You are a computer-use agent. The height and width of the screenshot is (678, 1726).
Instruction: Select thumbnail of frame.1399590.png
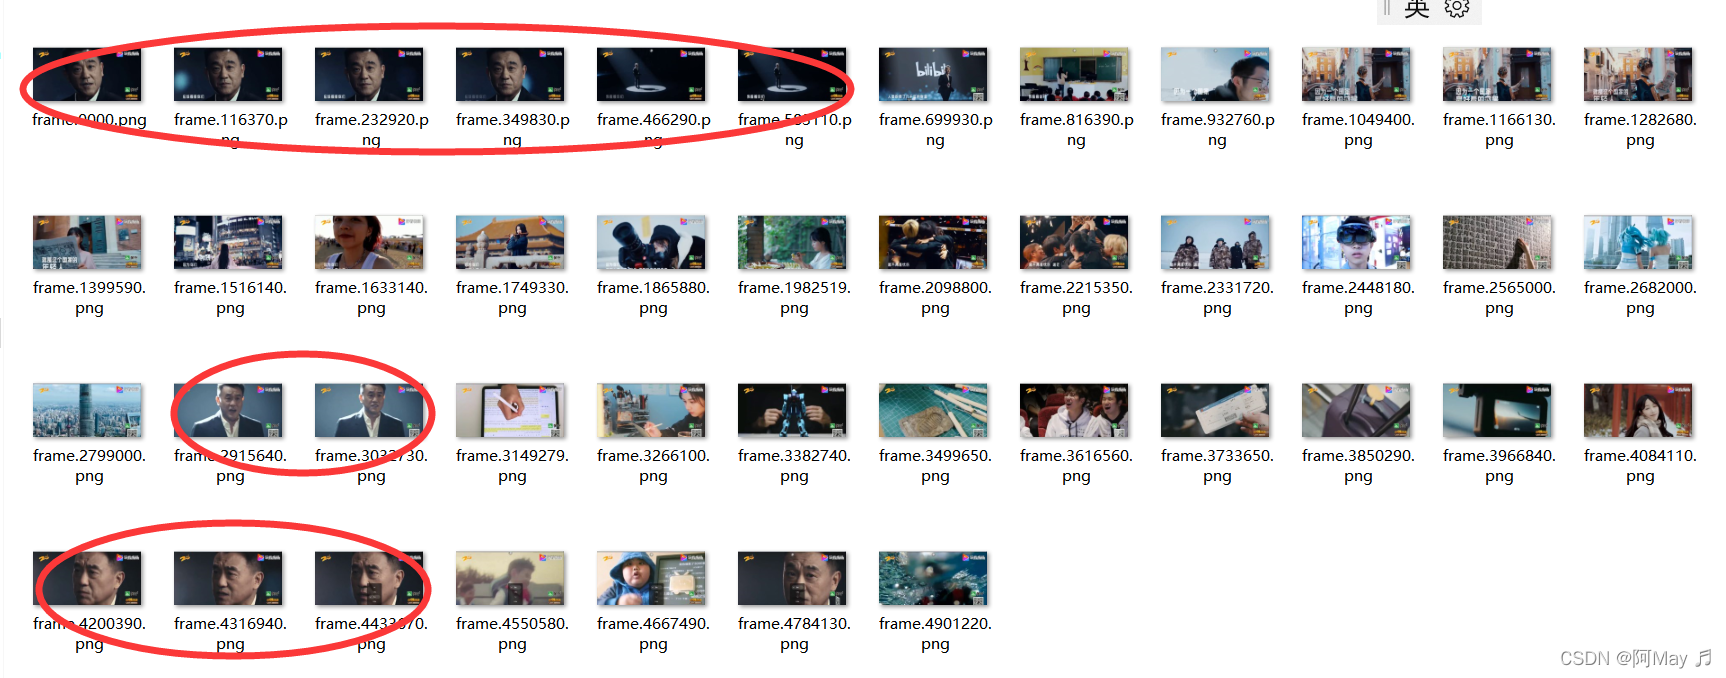pos(87,243)
